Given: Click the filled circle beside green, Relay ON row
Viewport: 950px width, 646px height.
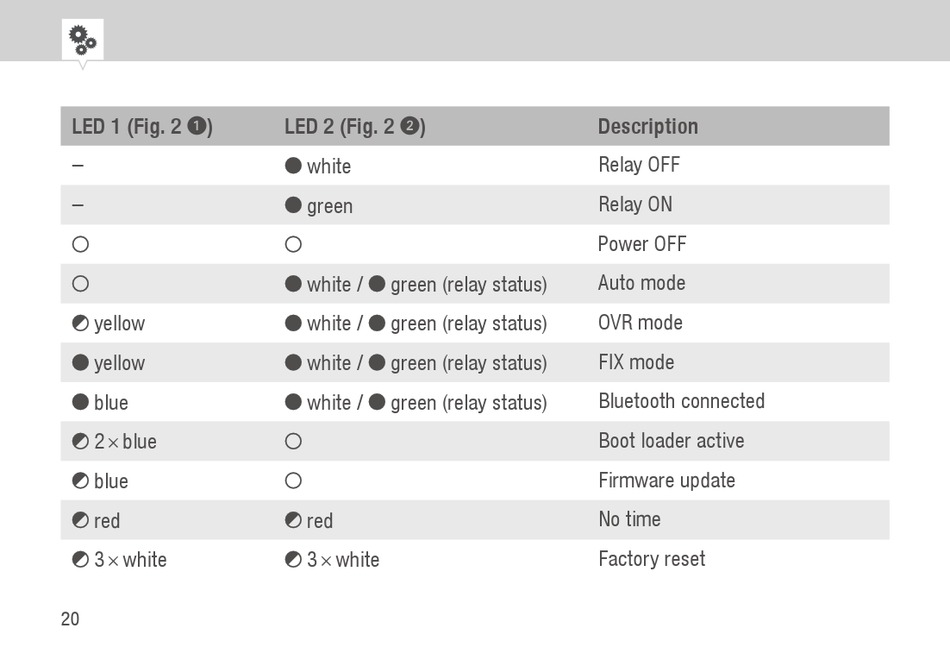Looking at the screenshot, I should coord(293,205).
